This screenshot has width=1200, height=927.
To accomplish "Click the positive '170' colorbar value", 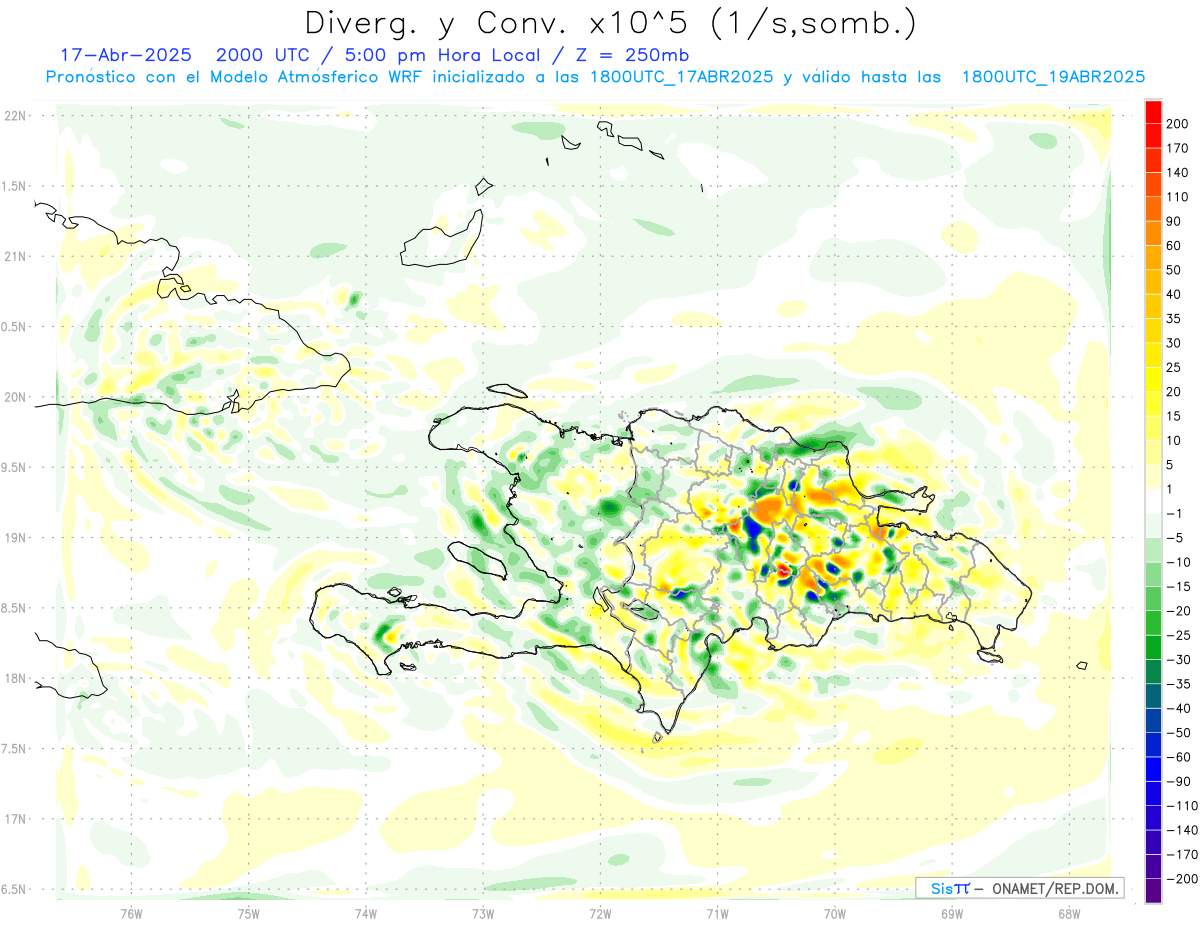I will coord(1178,148).
